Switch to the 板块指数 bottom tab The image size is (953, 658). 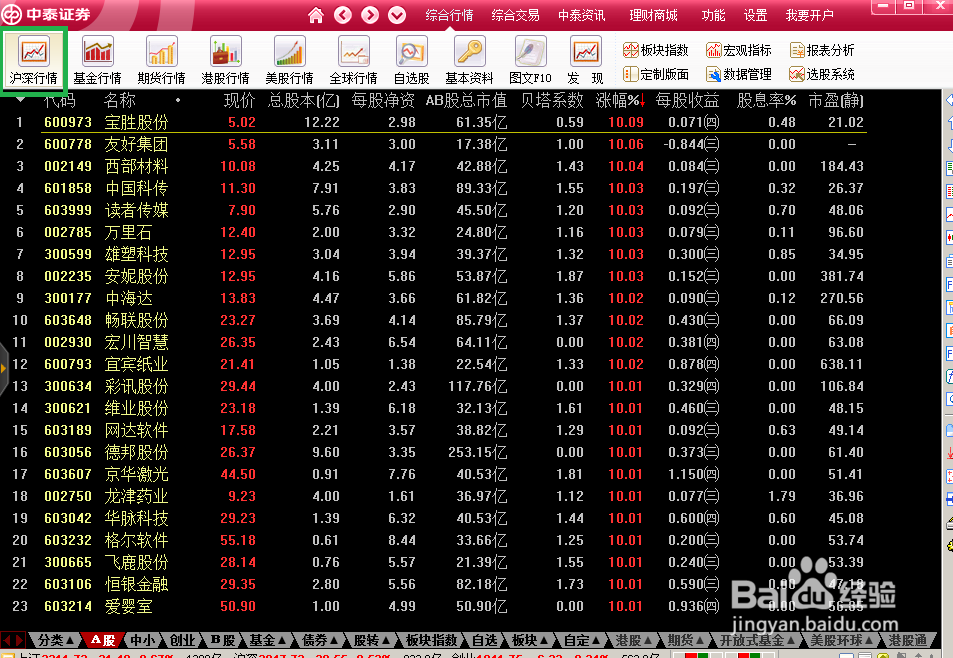(431, 640)
